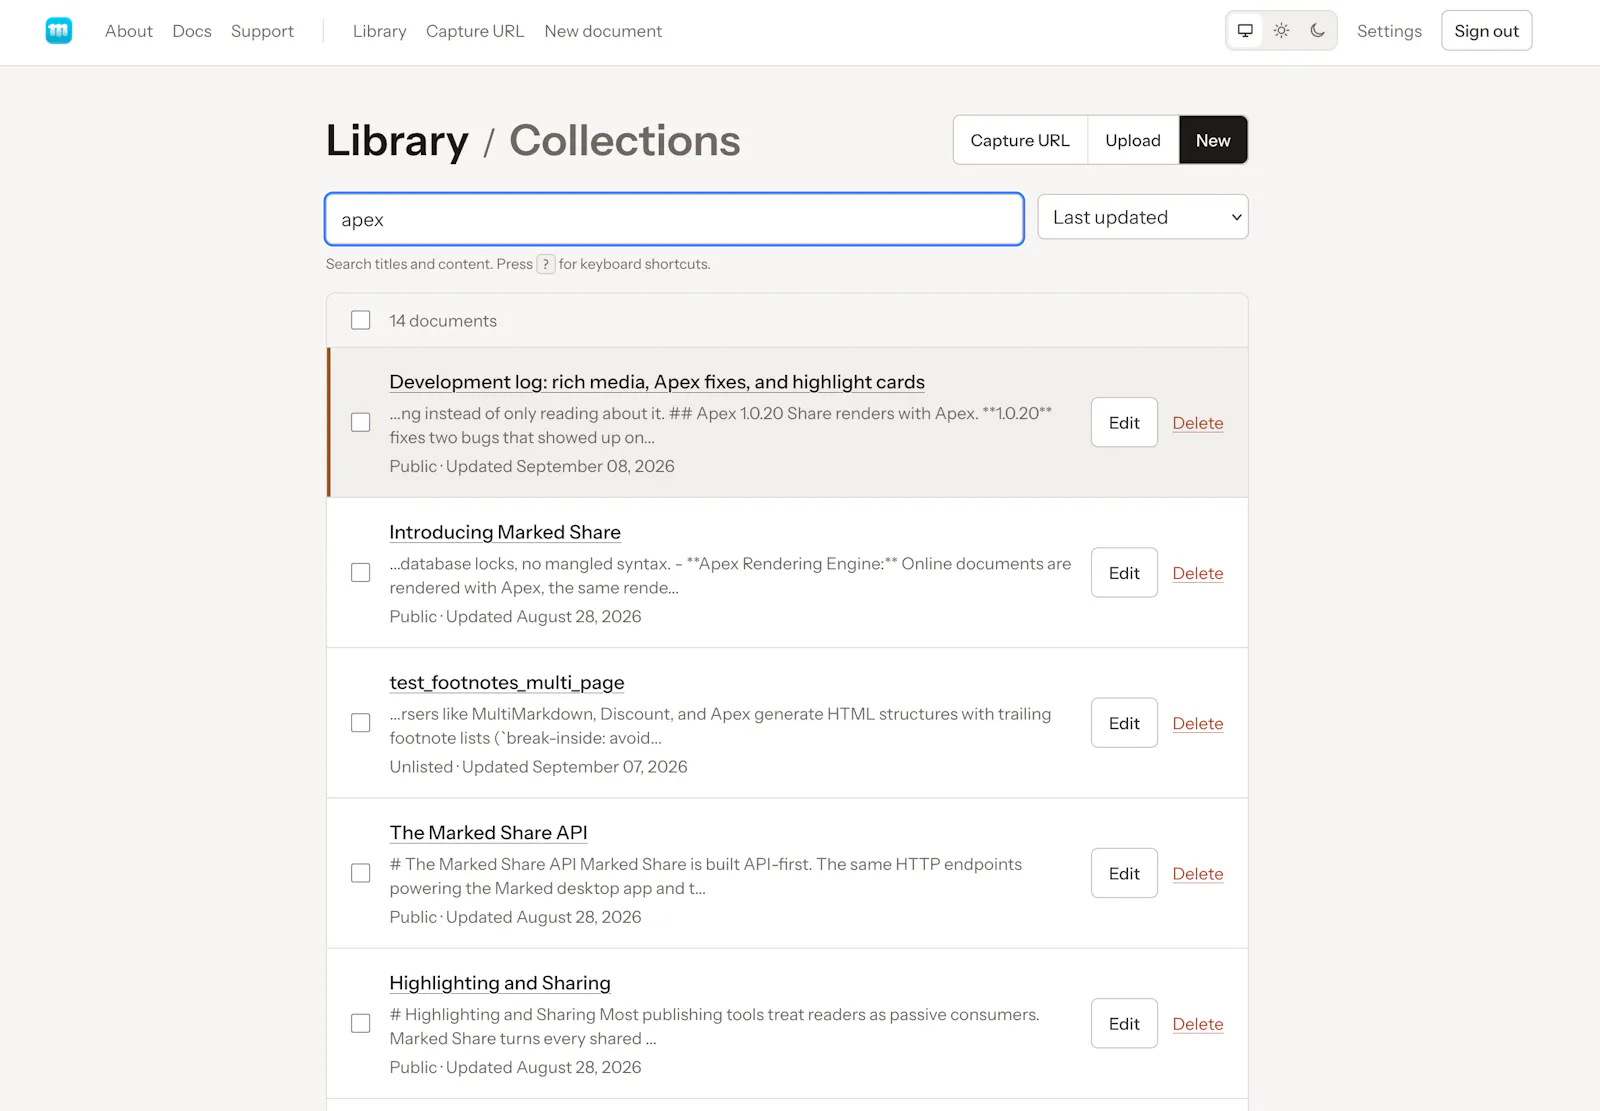Viewport: 1600px width, 1111px height.
Task: Edit test_footnotes_multi_page
Action: tap(1124, 723)
